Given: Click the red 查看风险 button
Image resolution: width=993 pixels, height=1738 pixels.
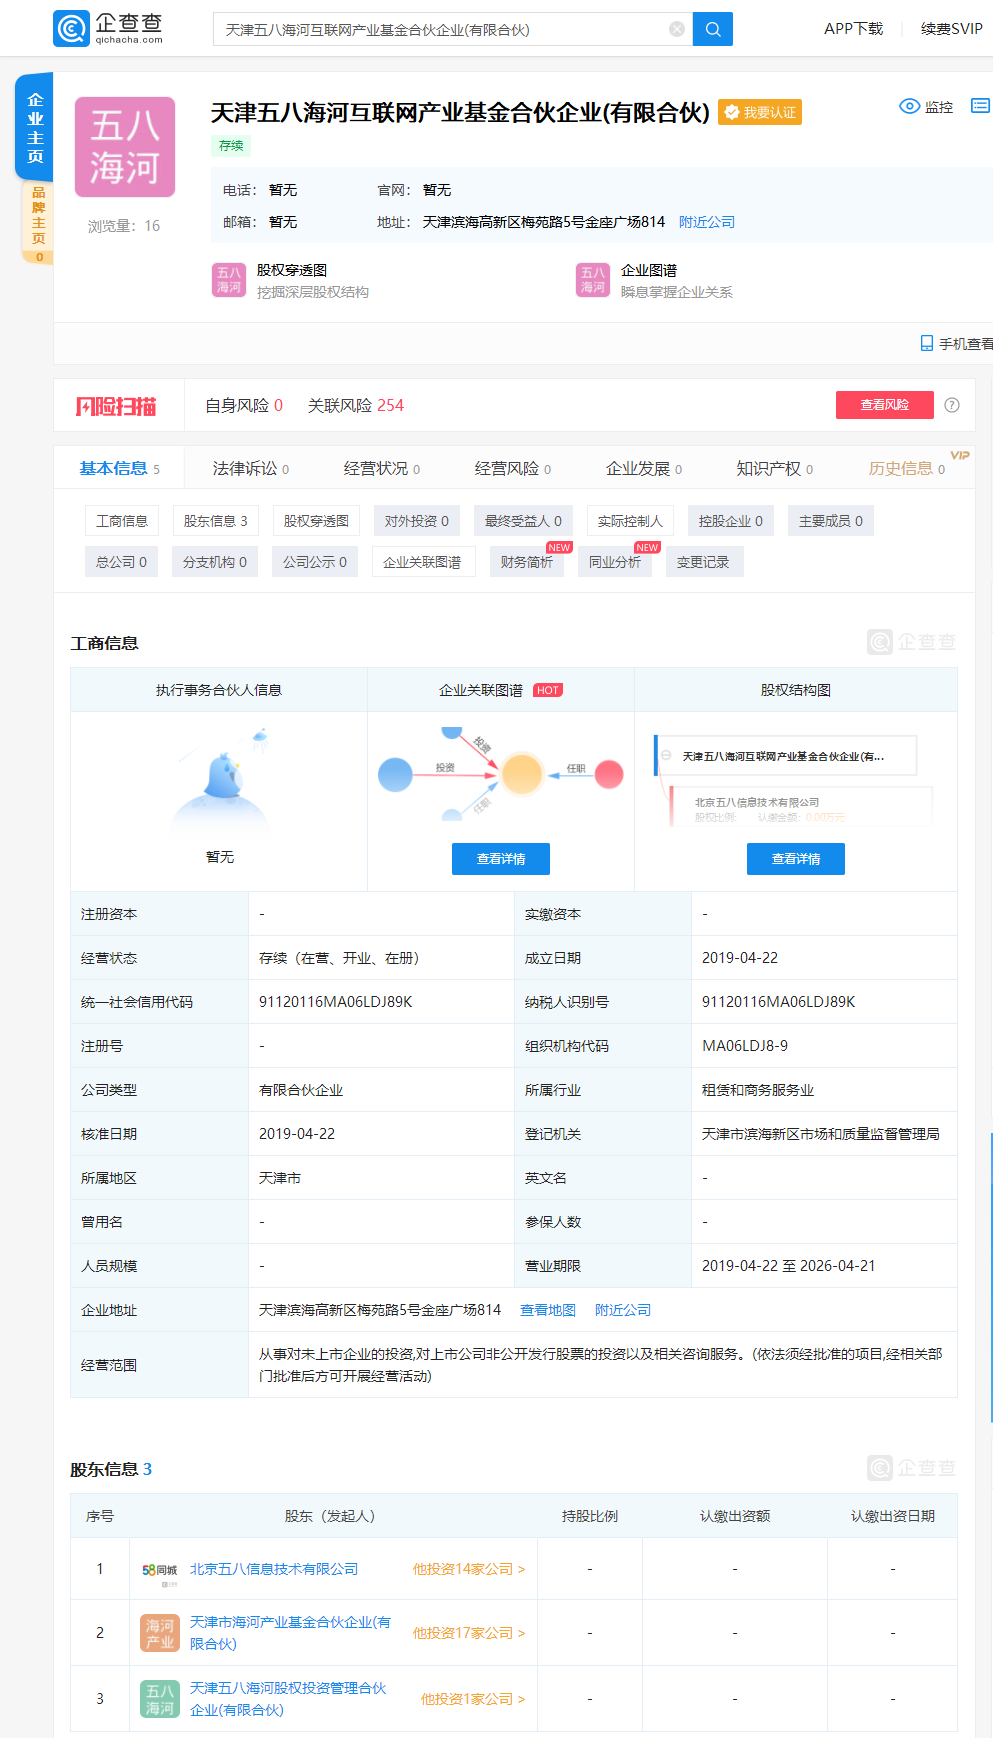Looking at the screenshot, I should pyautogui.click(x=885, y=405).
